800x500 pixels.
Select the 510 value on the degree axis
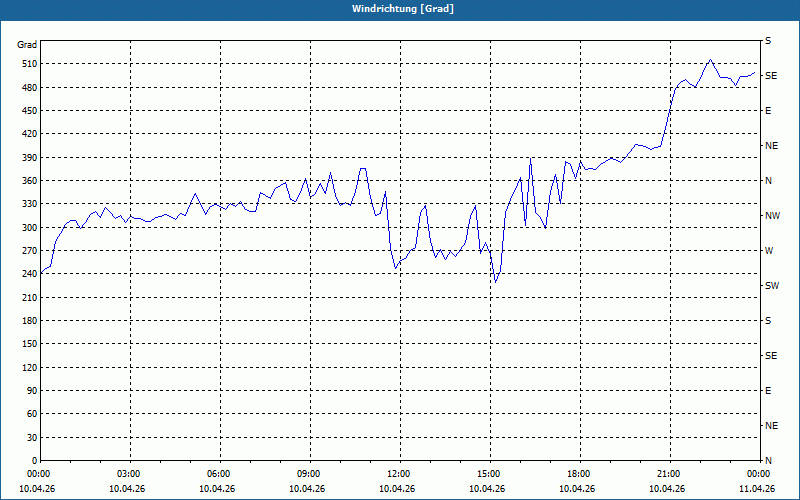(30, 64)
